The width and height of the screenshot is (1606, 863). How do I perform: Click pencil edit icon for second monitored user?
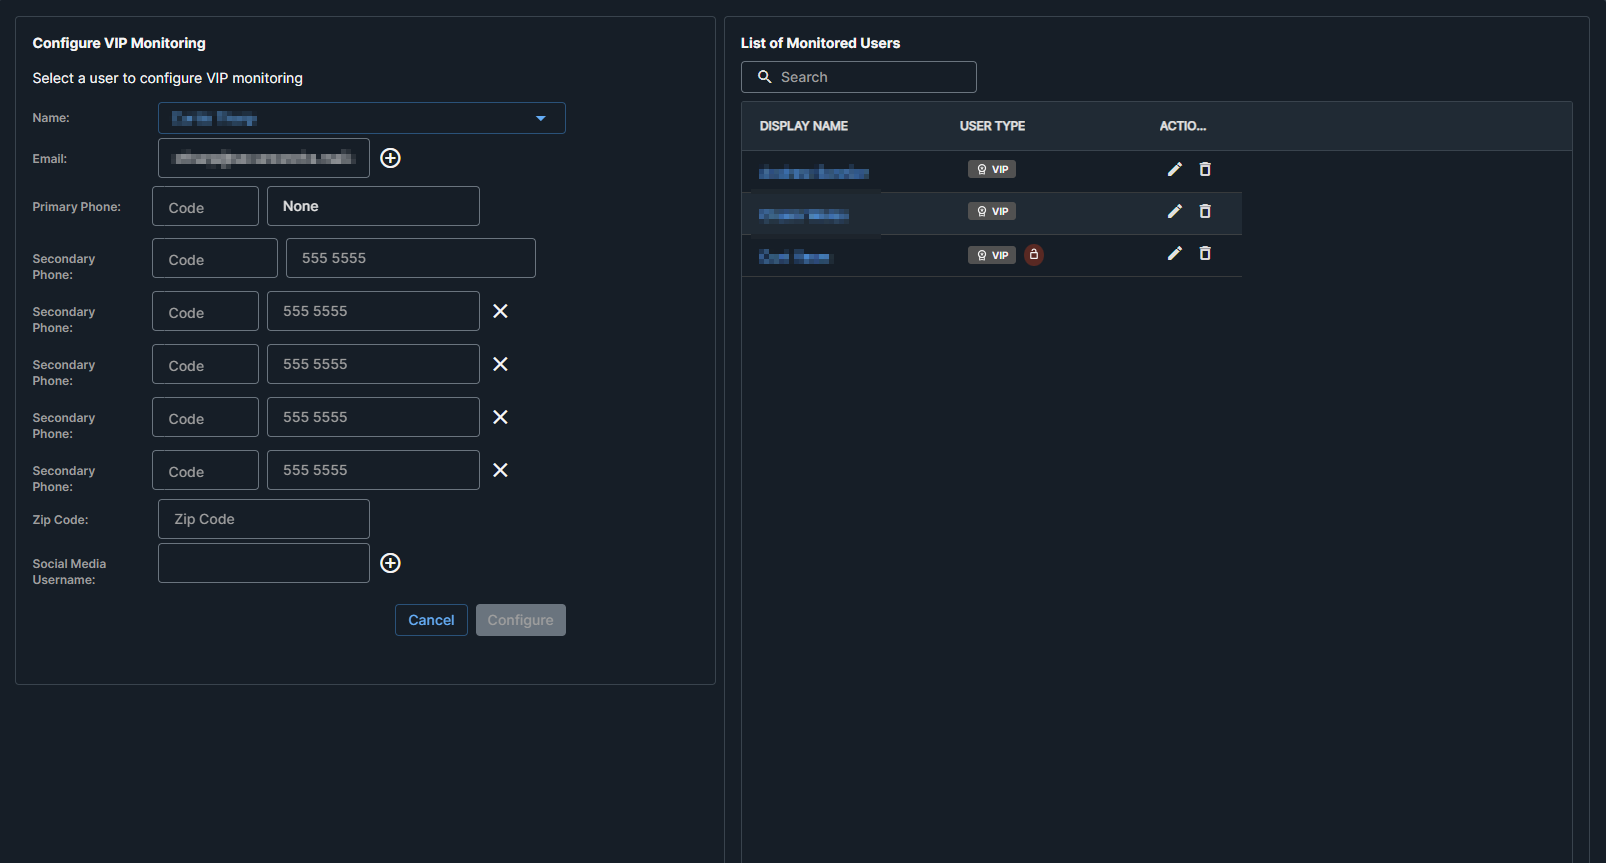(1174, 211)
